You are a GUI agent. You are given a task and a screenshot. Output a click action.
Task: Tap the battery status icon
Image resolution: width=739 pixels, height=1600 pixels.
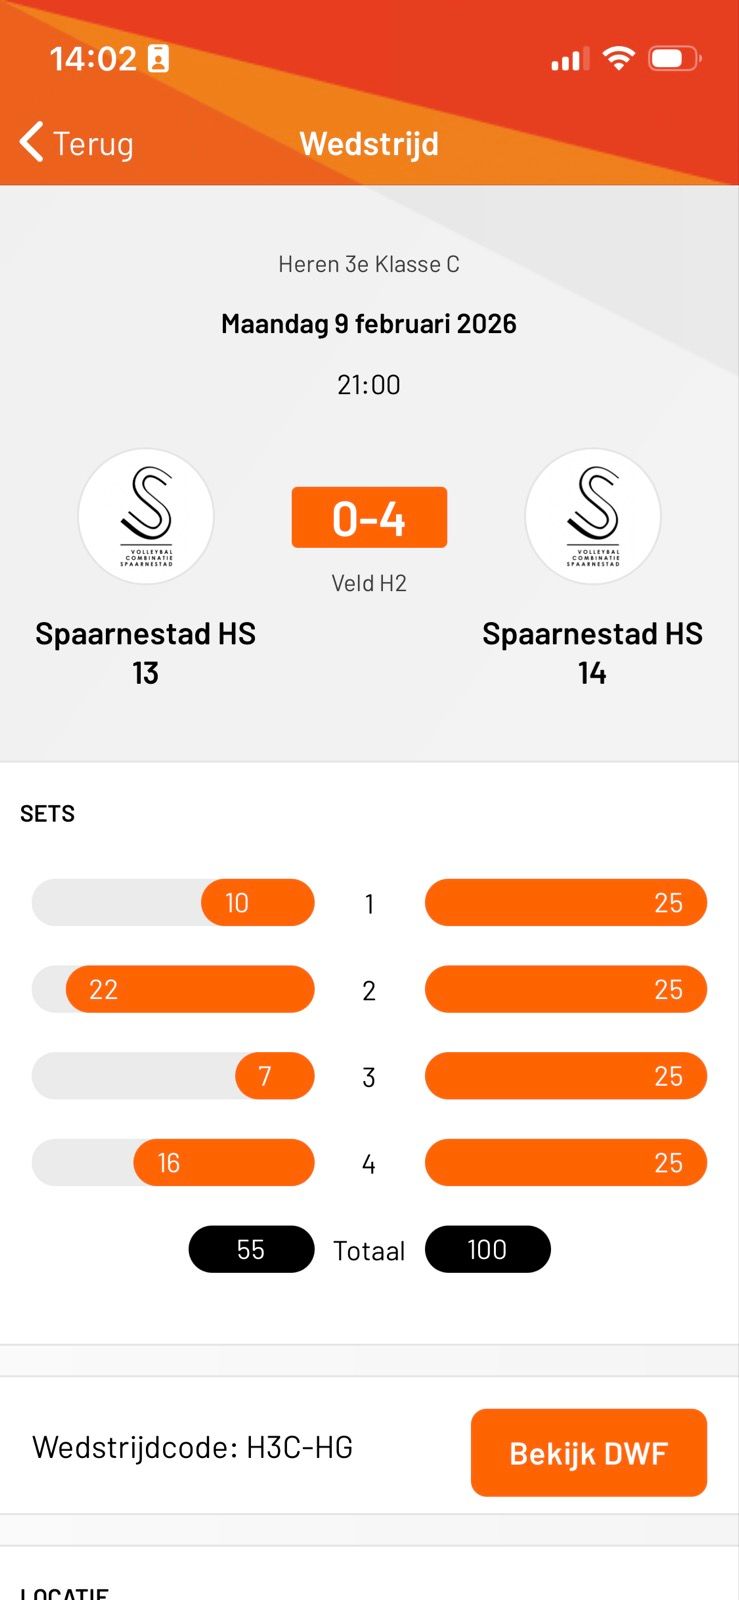point(675,58)
